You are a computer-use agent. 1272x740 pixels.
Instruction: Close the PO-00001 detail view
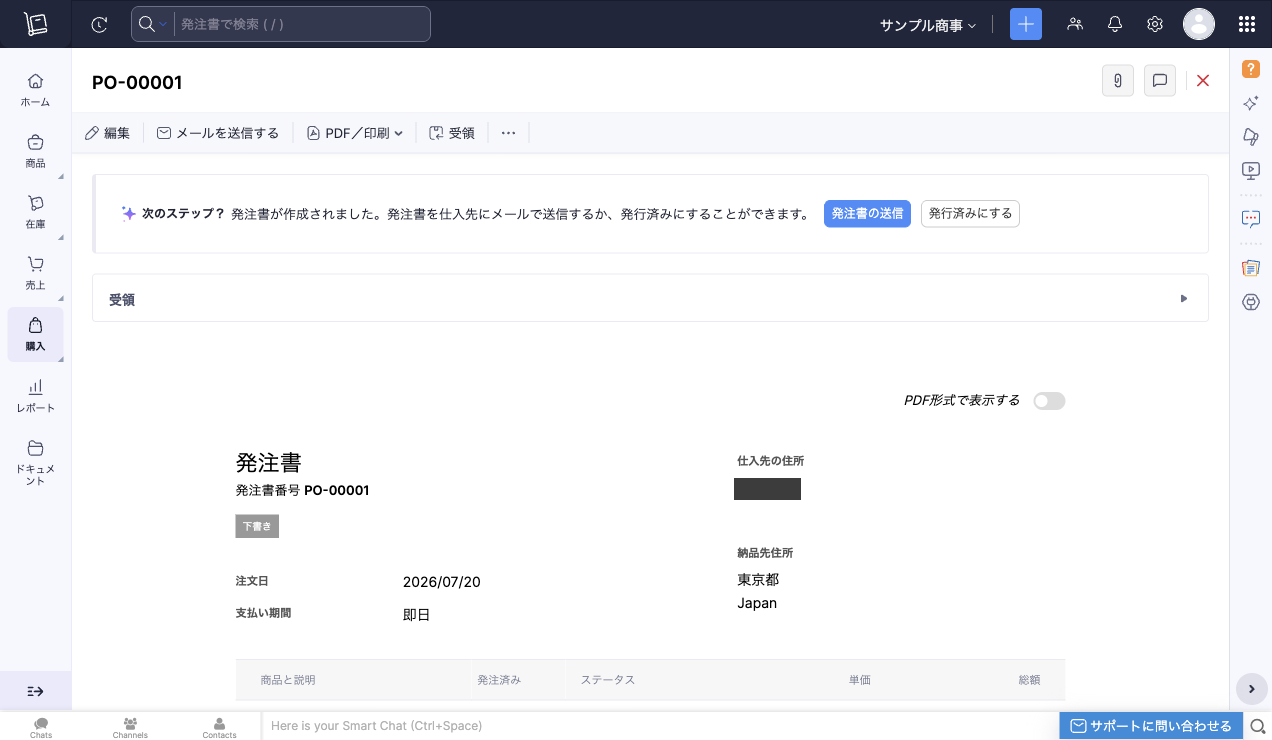tap(1203, 81)
